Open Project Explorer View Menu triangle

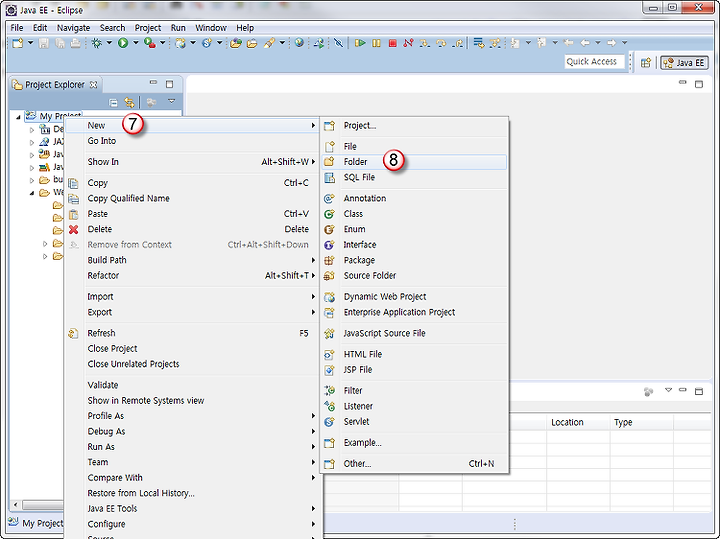coord(171,101)
